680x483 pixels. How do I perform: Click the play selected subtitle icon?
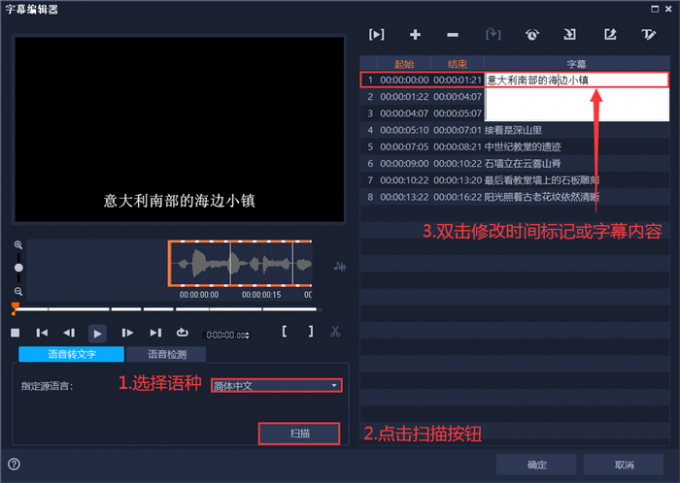click(x=376, y=34)
